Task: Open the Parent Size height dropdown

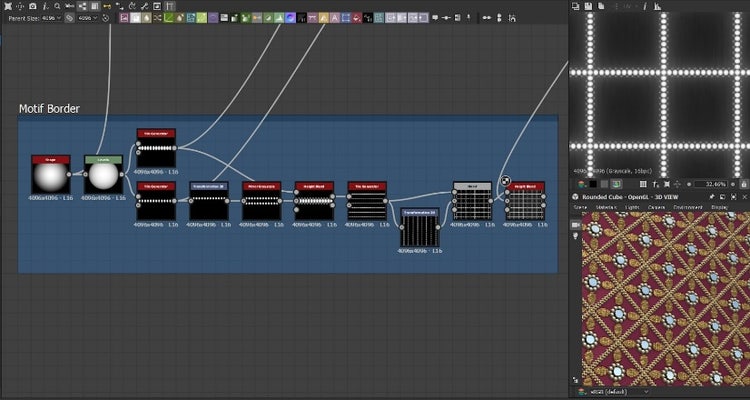Action: (x=88, y=18)
